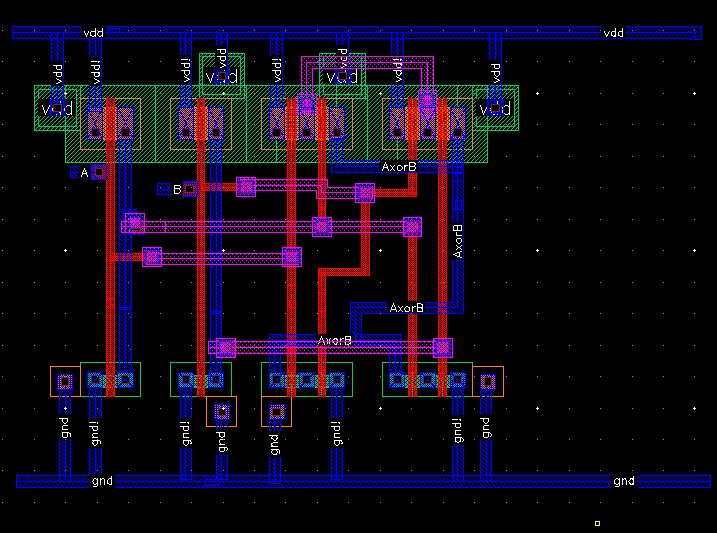Image resolution: width=717 pixels, height=533 pixels.
Task: Click the 'B' input pin label
Action: [x=177, y=189]
